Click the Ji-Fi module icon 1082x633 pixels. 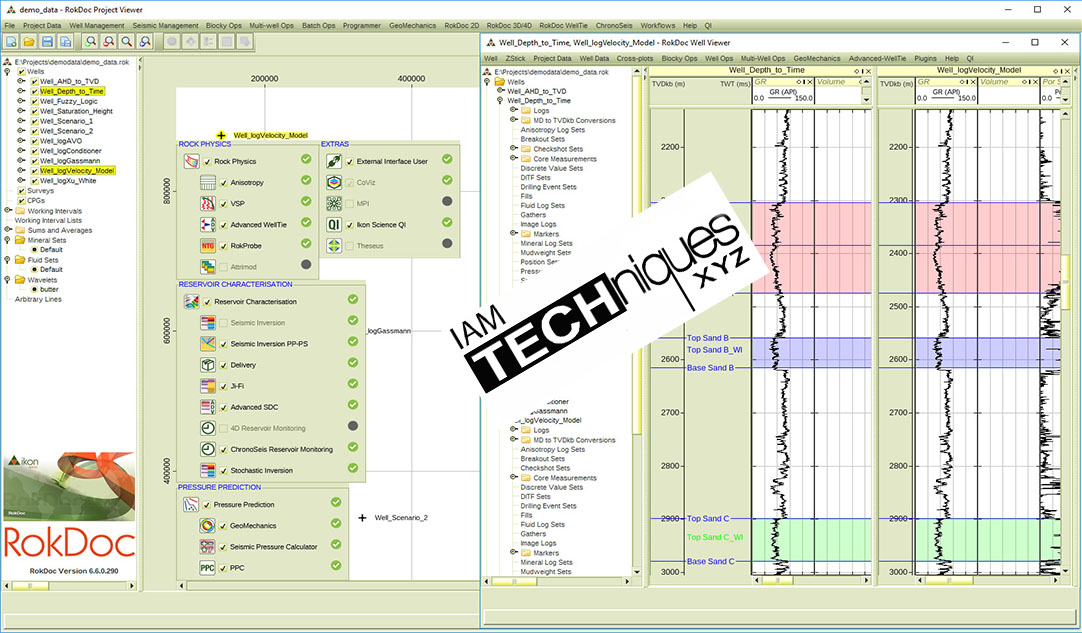(x=208, y=386)
